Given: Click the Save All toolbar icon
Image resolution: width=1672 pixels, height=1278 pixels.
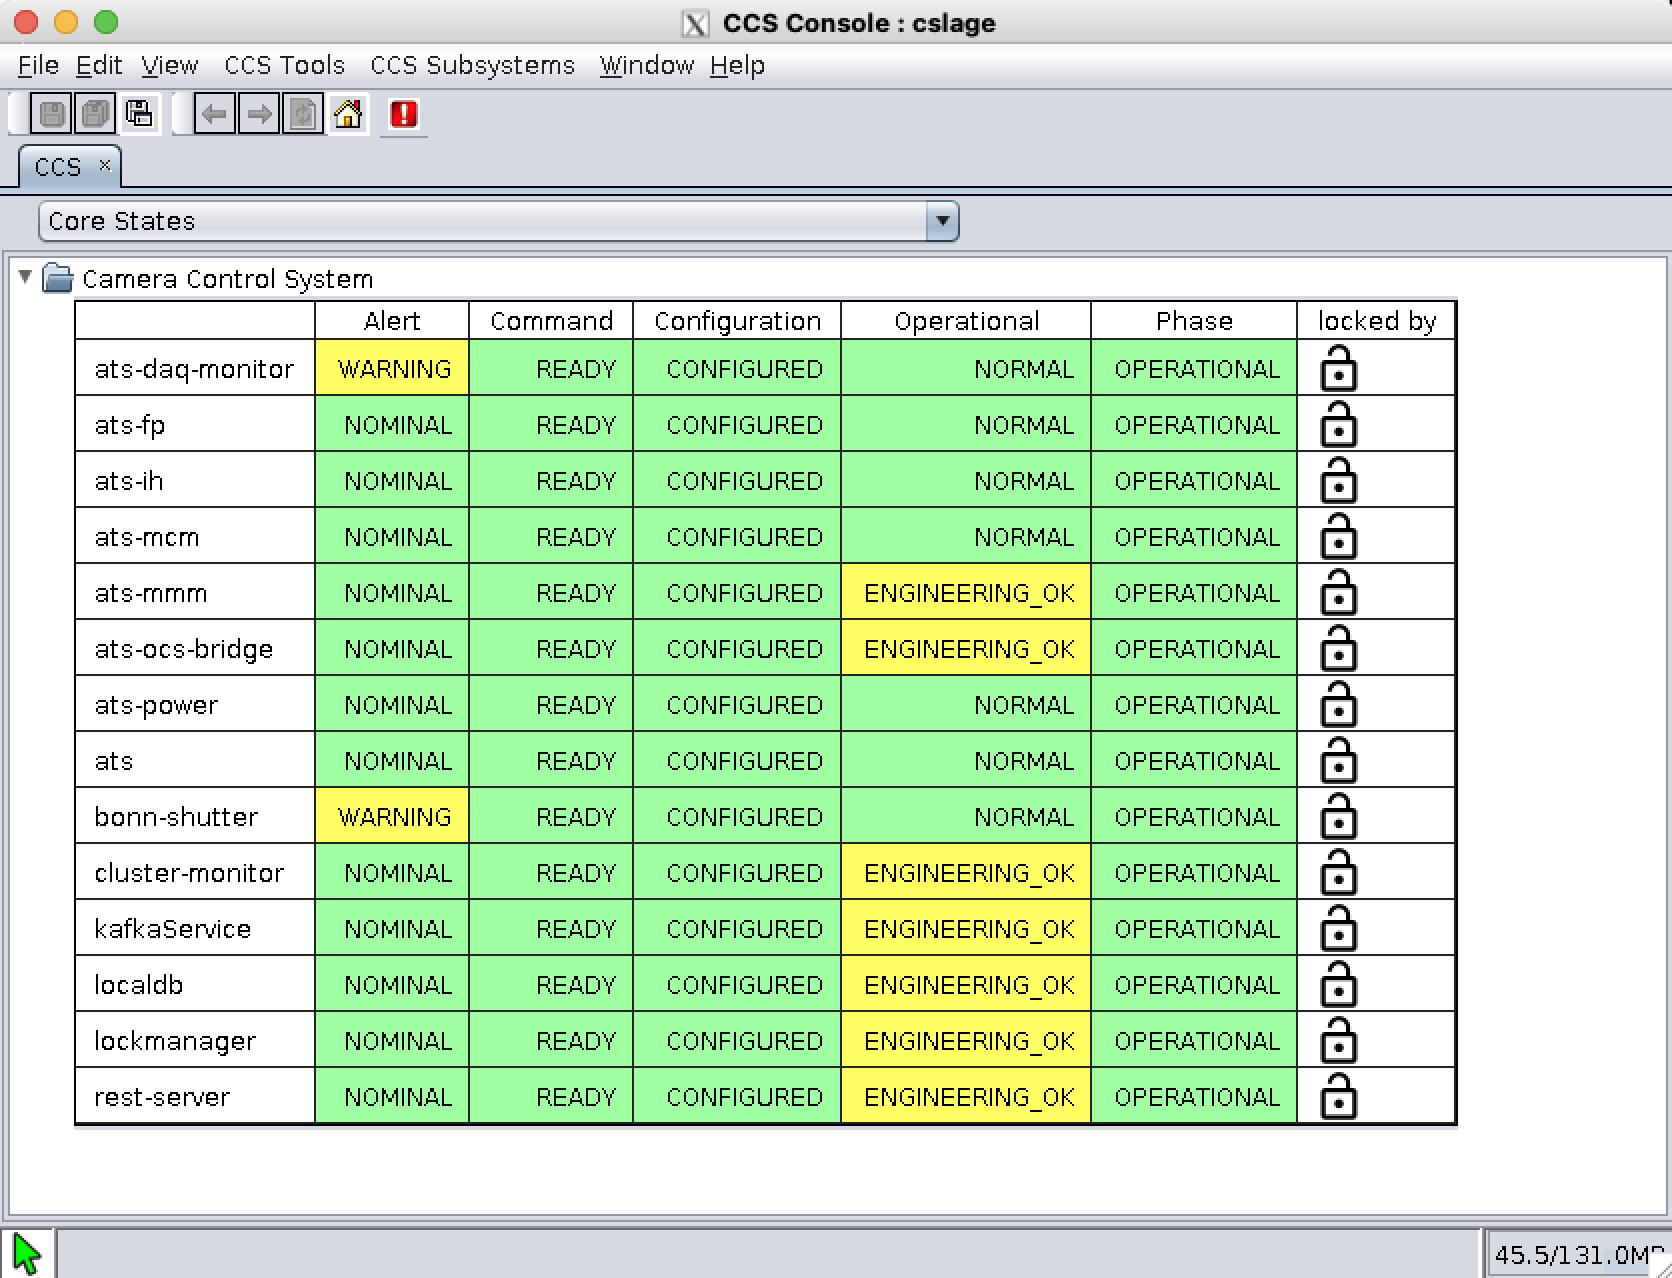Looking at the screenshot, I should 96,114.
